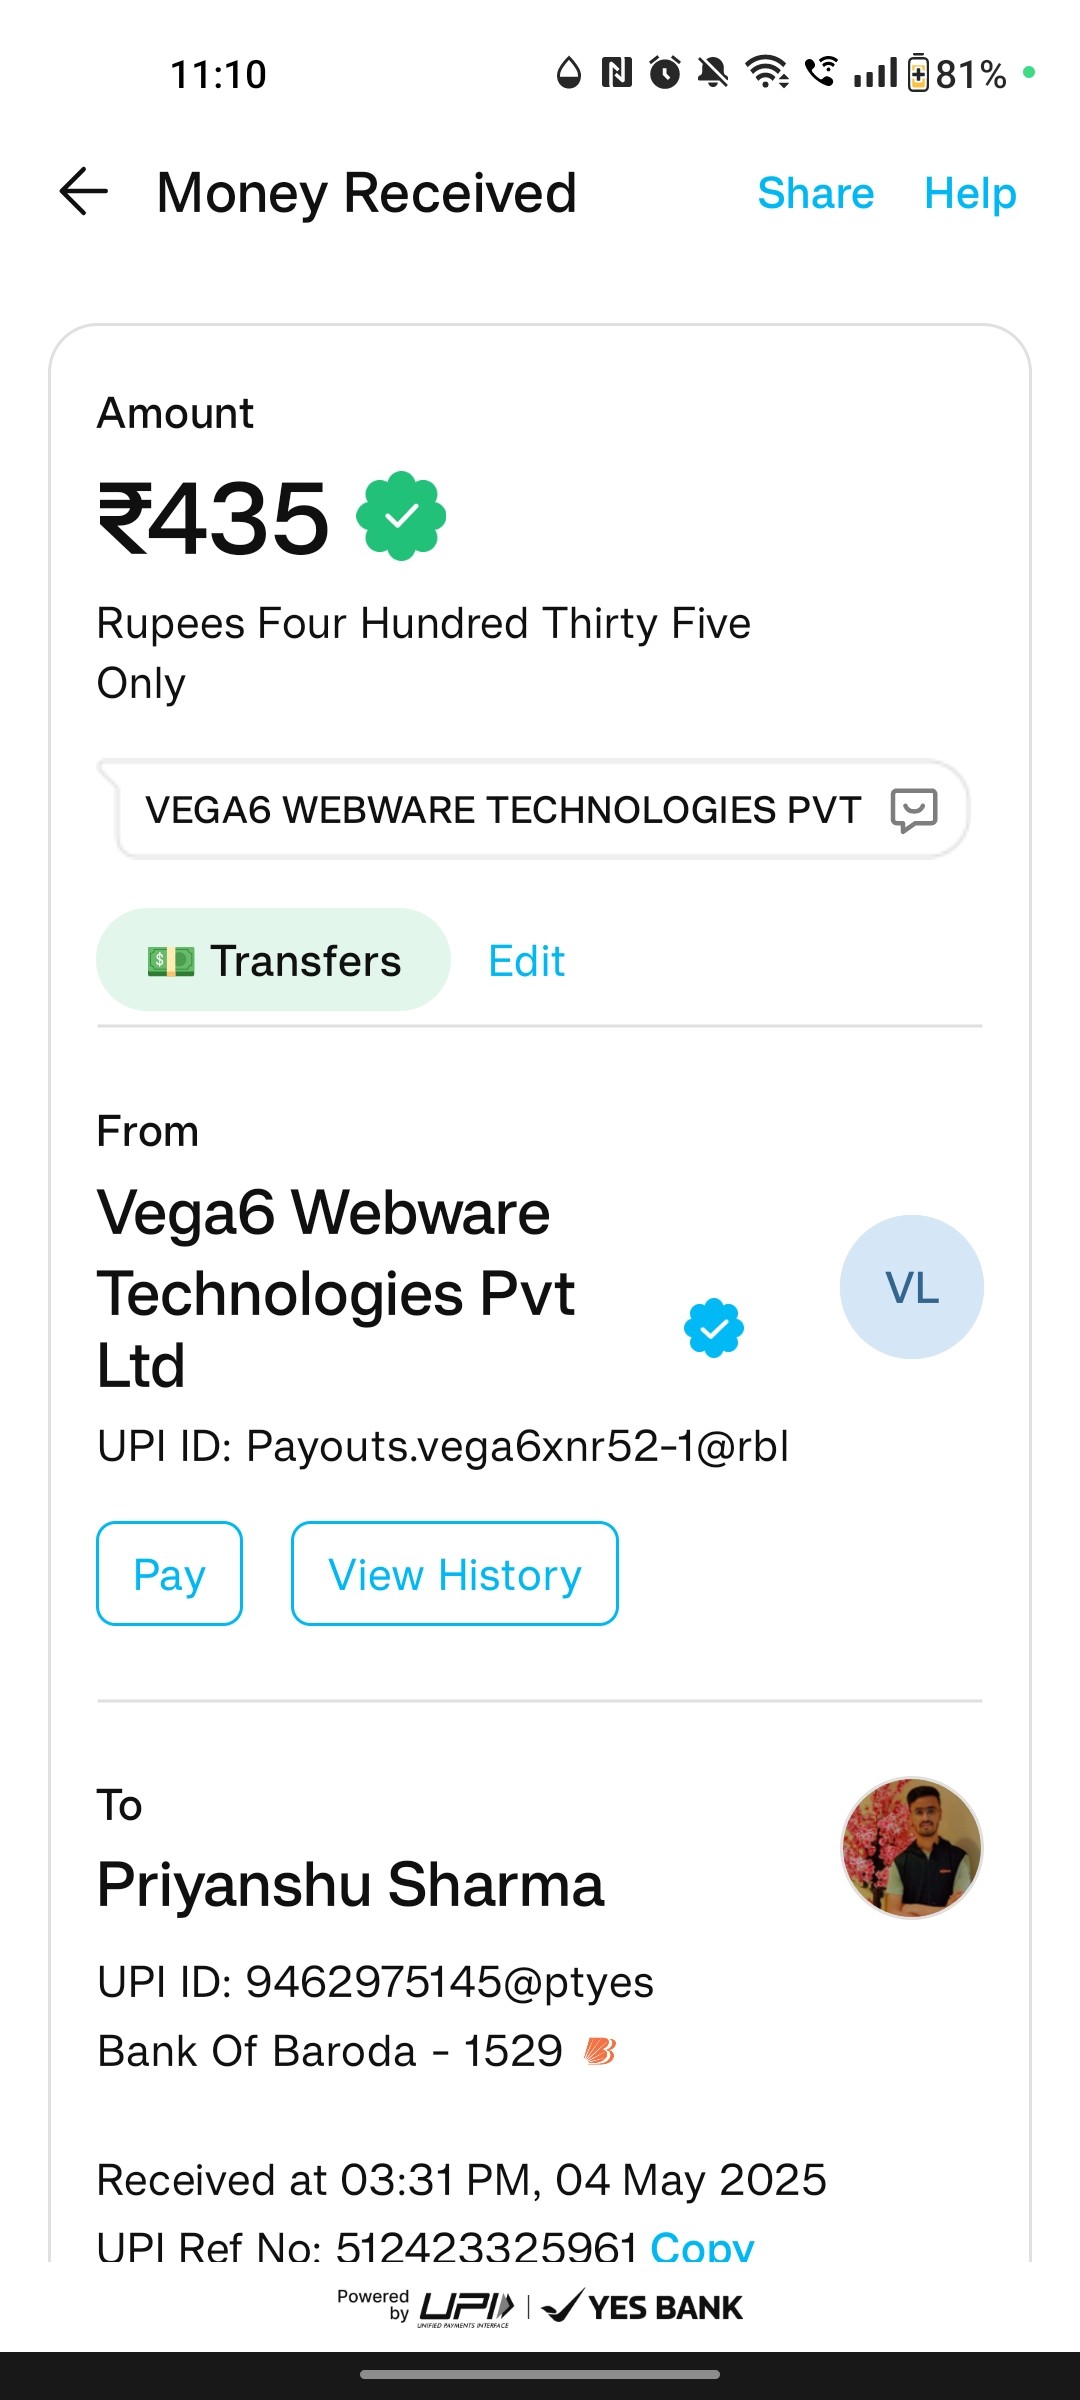Screen dimensions: 1080x2400
Task: Open Priyanshu Sharma profile photo
Action: click(912, 1848)
